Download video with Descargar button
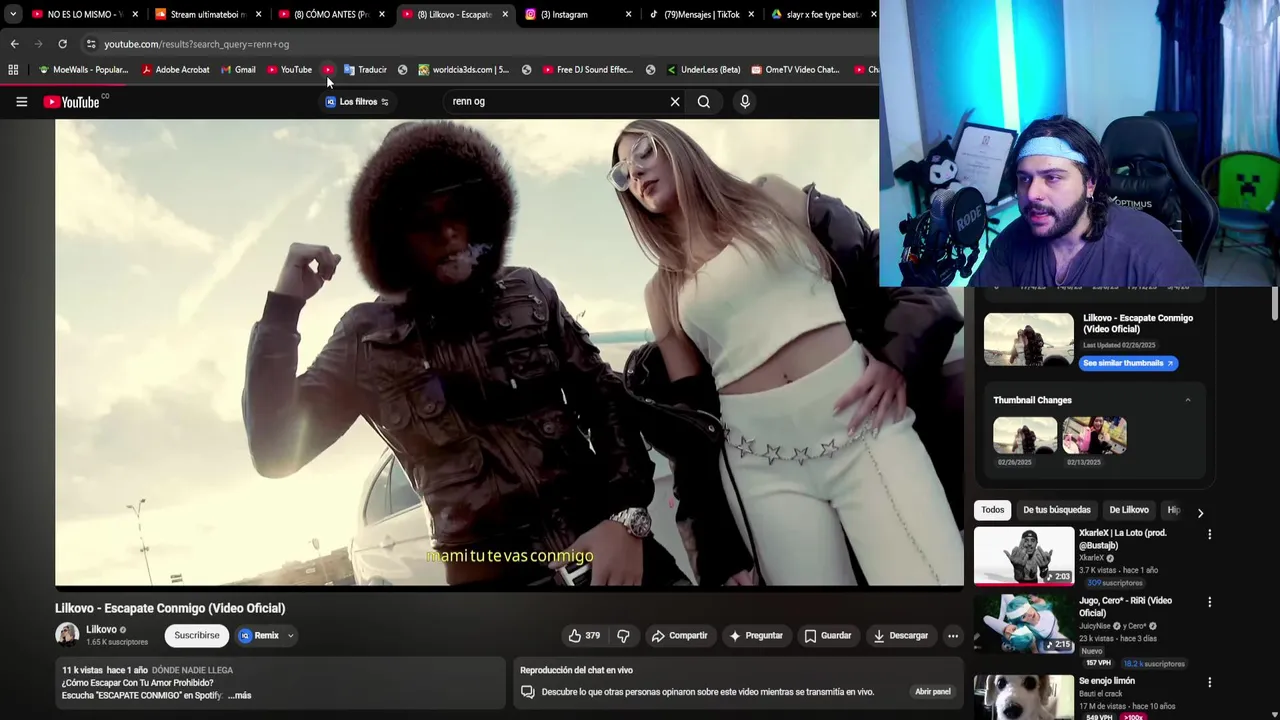 (x=901, y=635)
